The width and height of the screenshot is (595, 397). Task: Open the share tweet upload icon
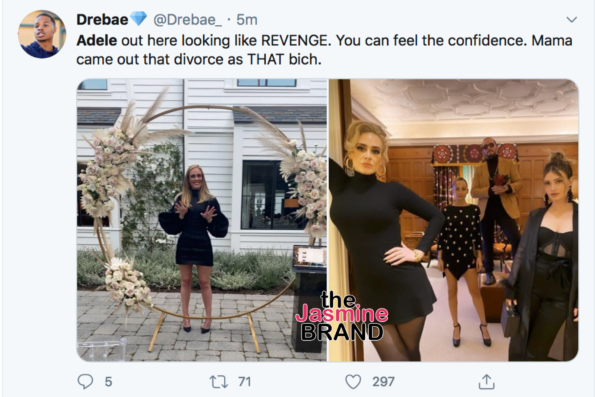[486, 381]
